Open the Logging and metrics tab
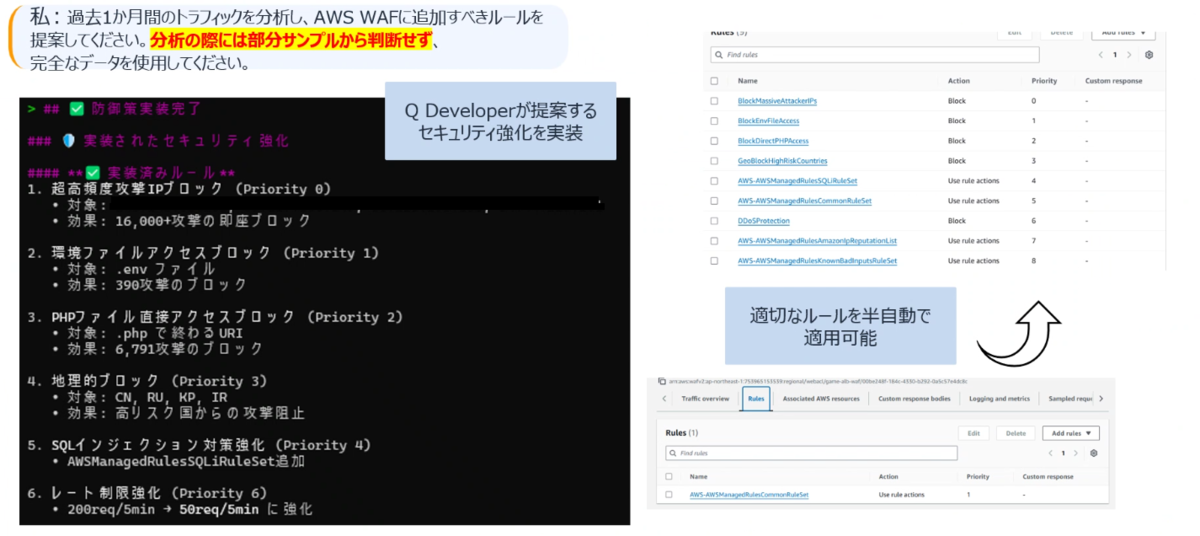Screen dimensions: 1200x536 click(1001, 399)
